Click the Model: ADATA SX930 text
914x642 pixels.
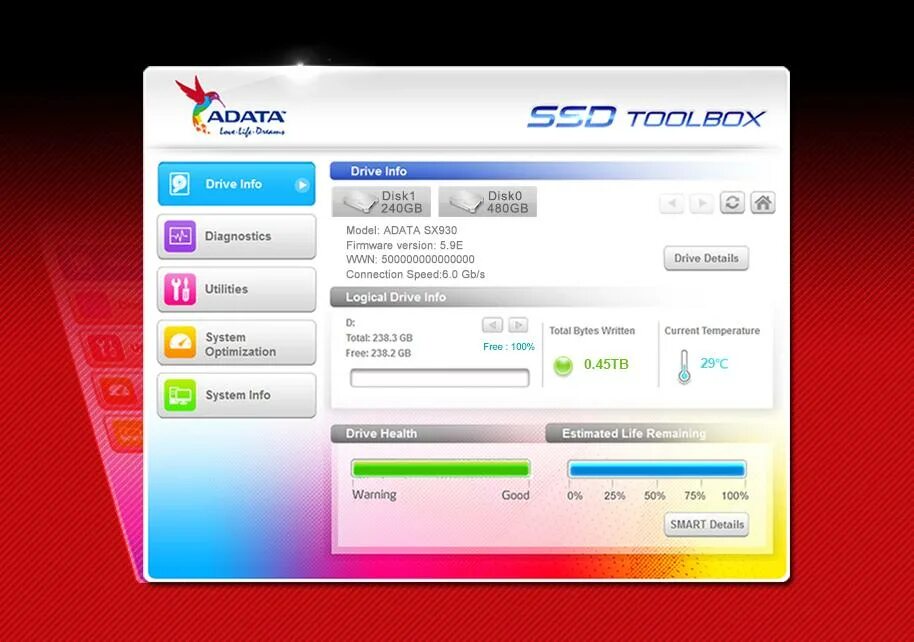(x=401, y=230)
